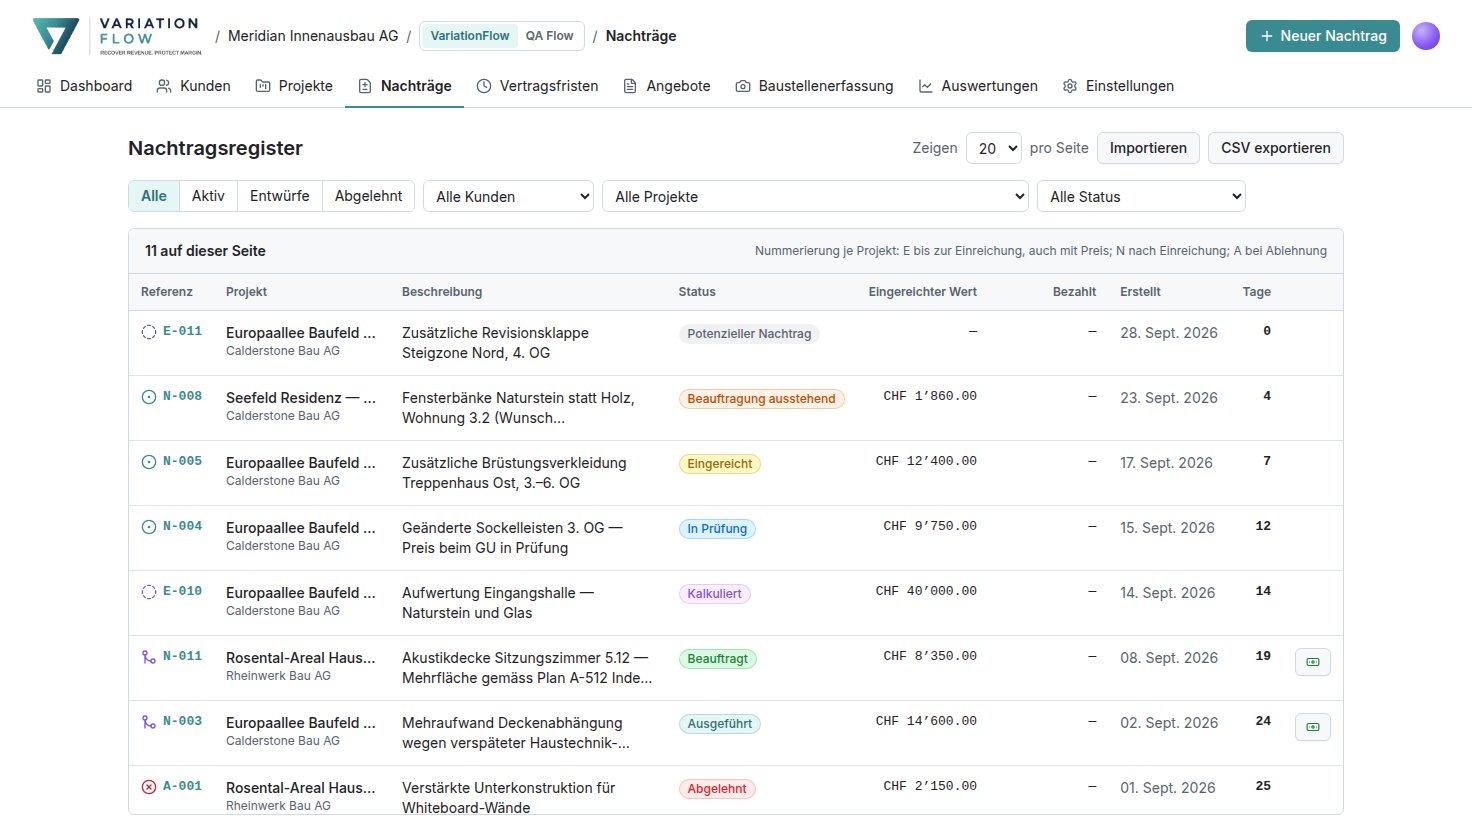This screenshot has height=828, width=1472.
Task: Click the Auswertungen chart icon
Action: click(926, 86)
